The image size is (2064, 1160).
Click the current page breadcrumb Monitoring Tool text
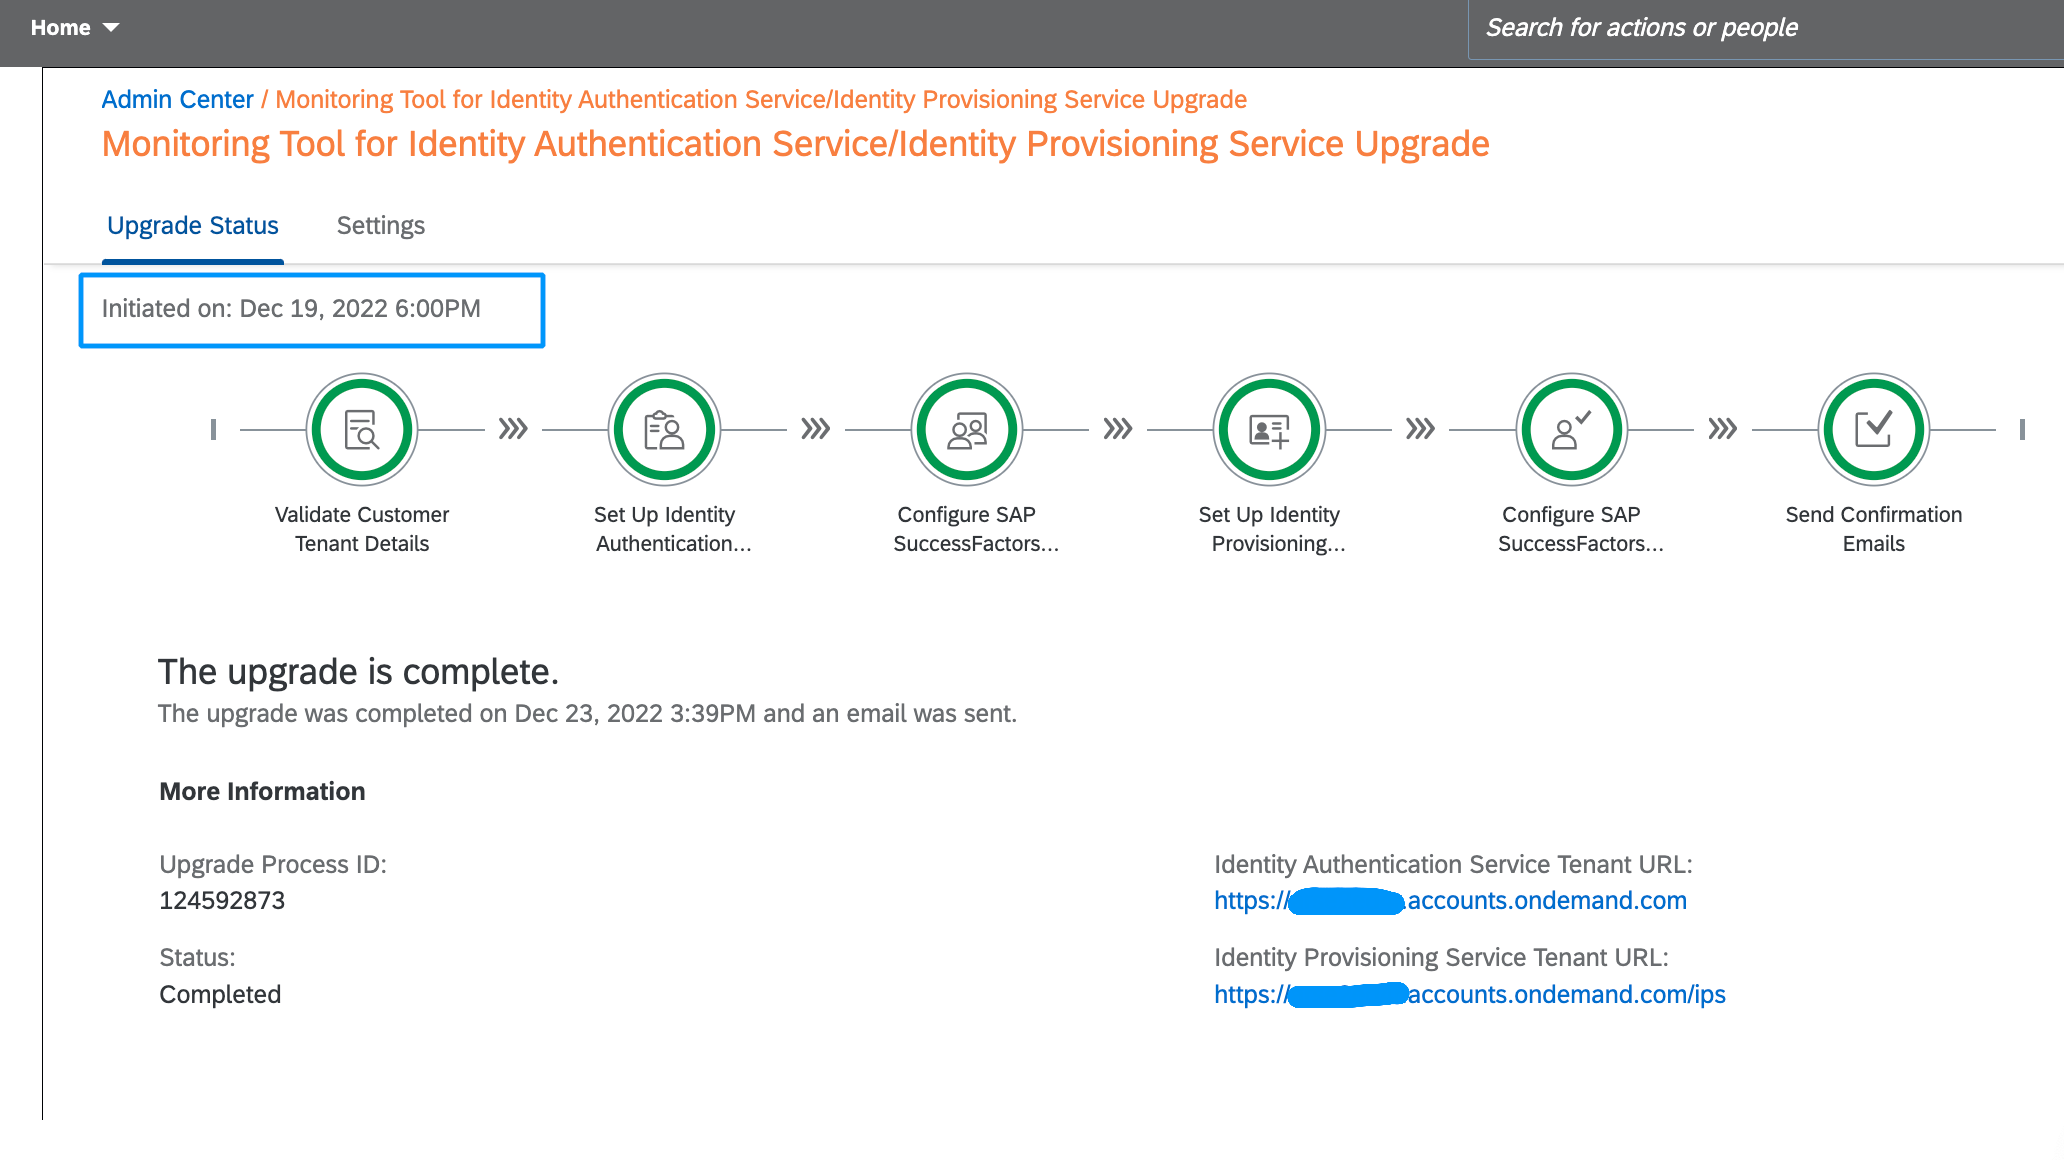(x=761, y=99)
